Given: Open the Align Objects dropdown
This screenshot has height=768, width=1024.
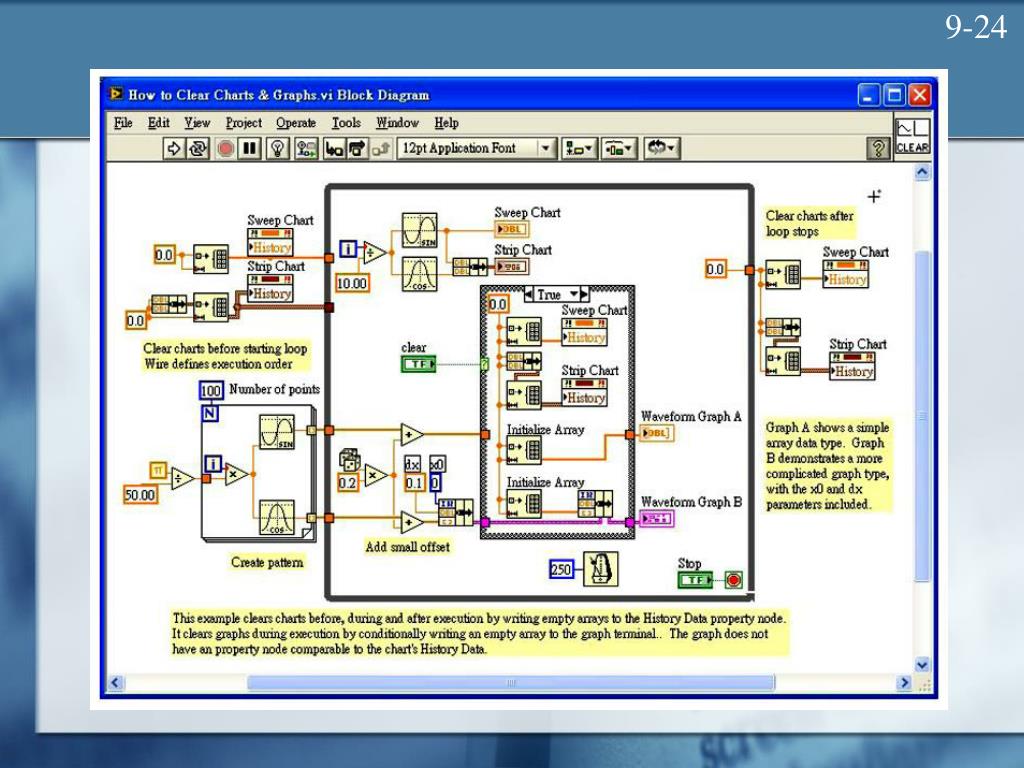Looking at the screenshot, I should (x=579, y=149).
